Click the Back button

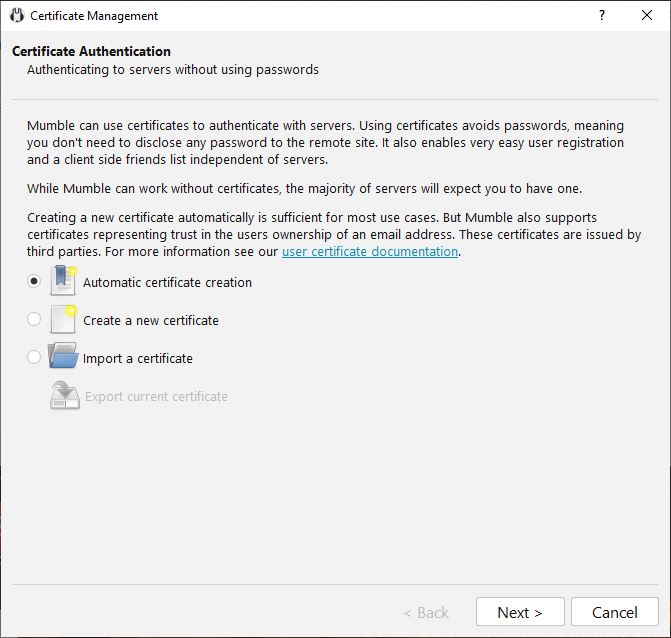(426, 613)
